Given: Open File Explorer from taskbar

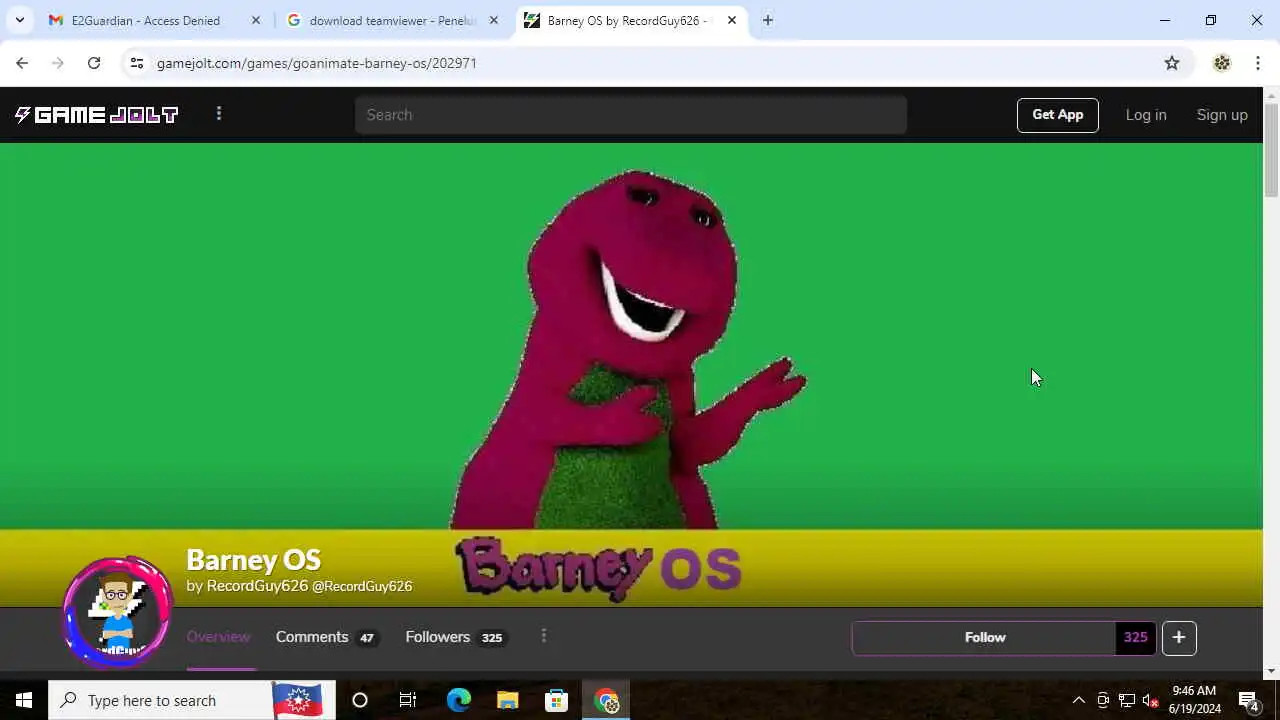Looking at the screenshot, I should point(508,700).
